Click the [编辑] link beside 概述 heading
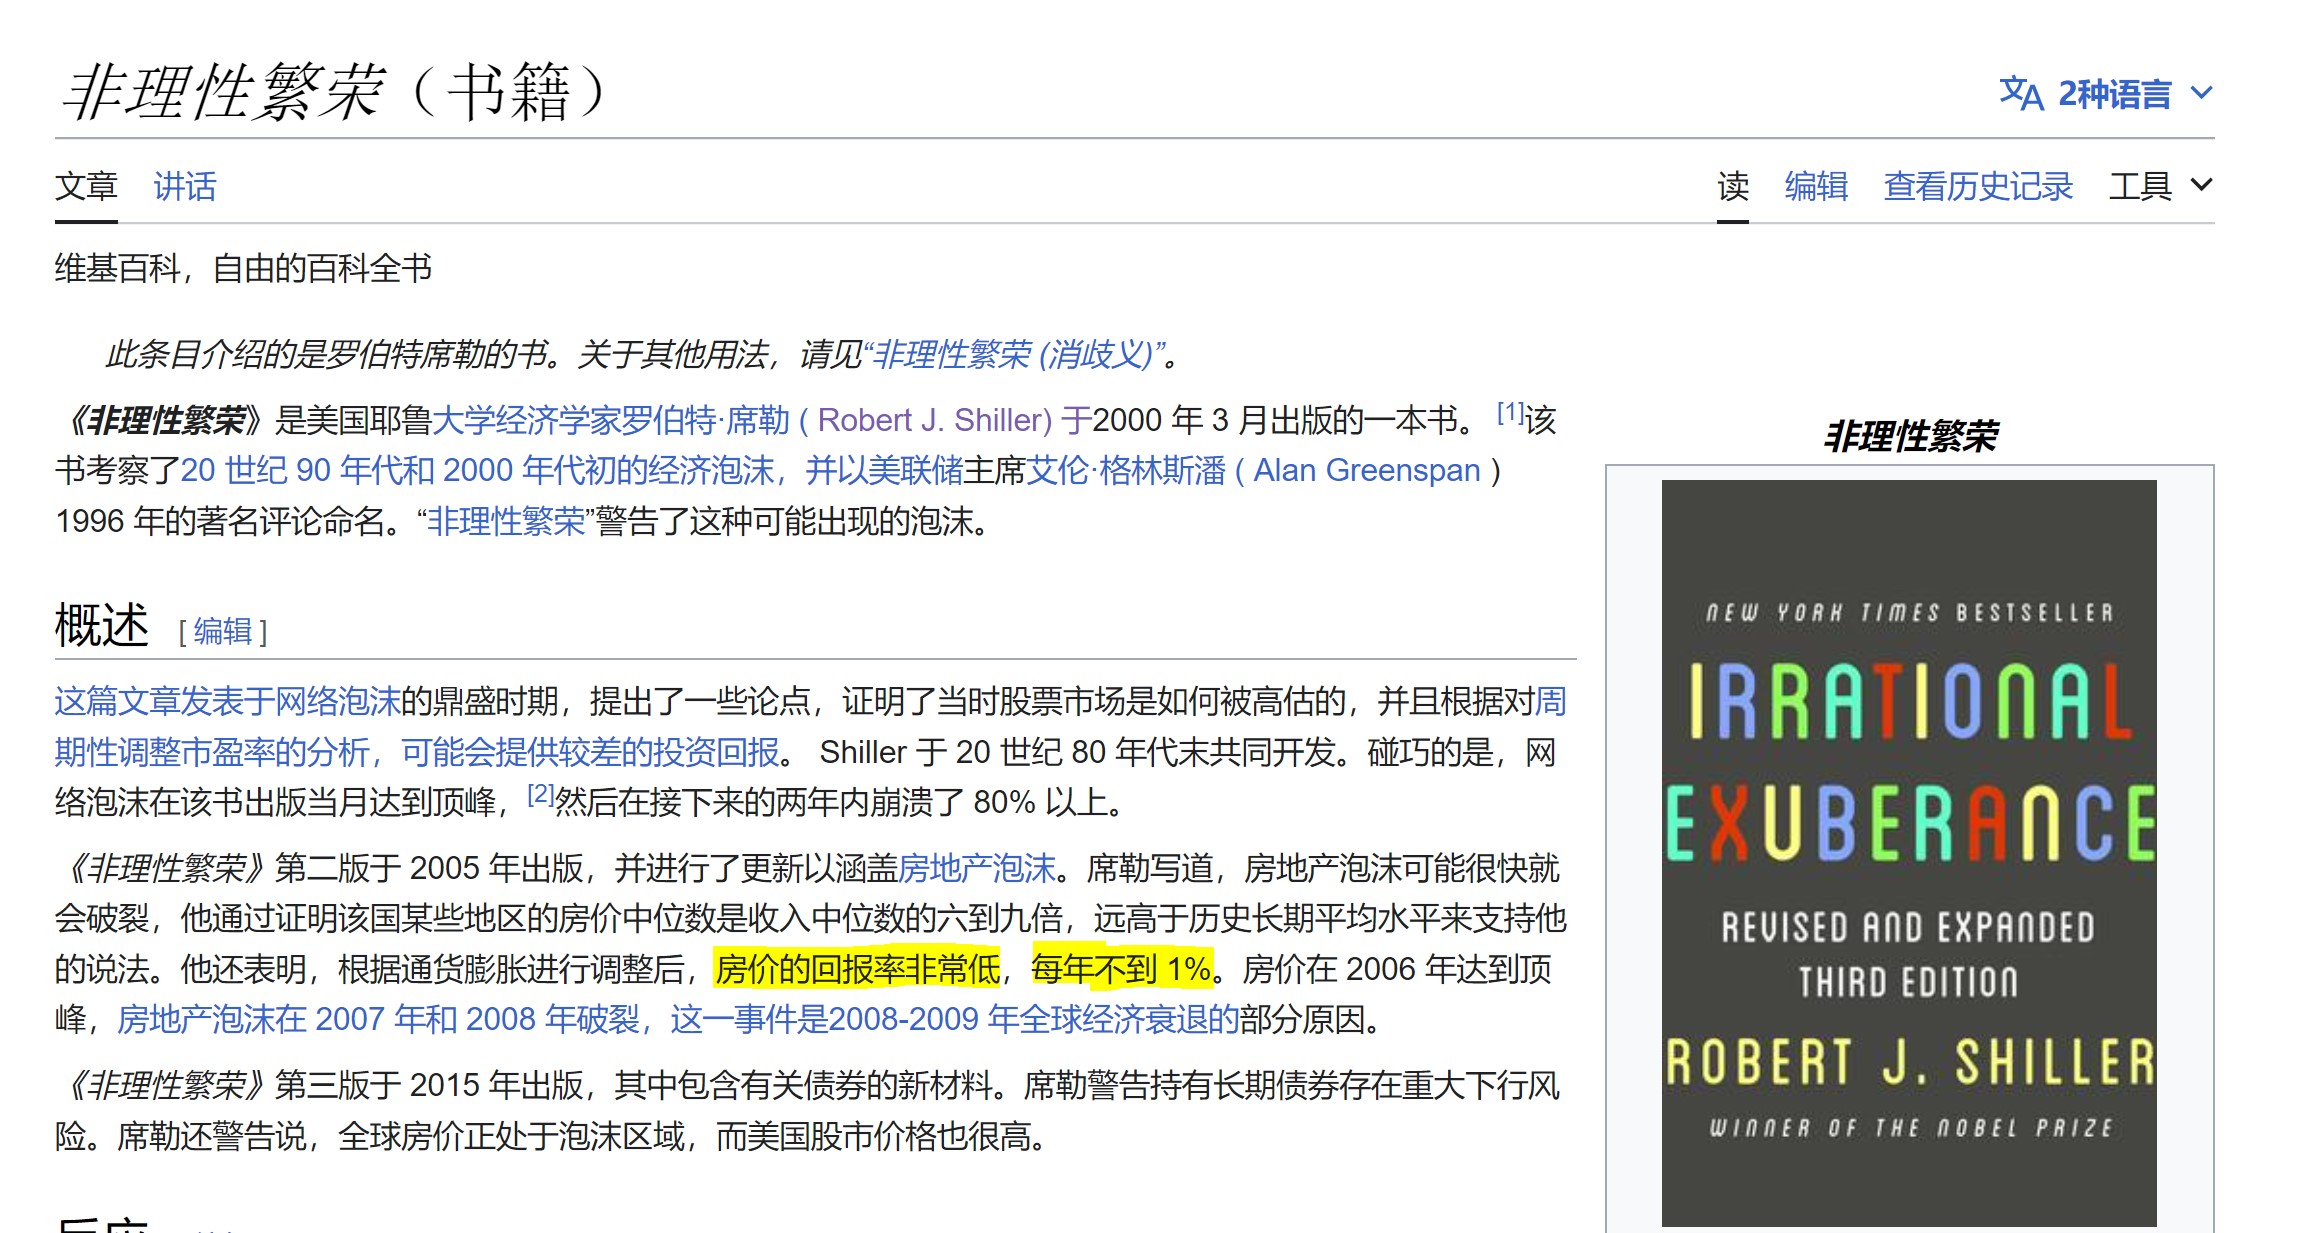2297x1233 pixels. pyautogui.click(x=223, y=631)
